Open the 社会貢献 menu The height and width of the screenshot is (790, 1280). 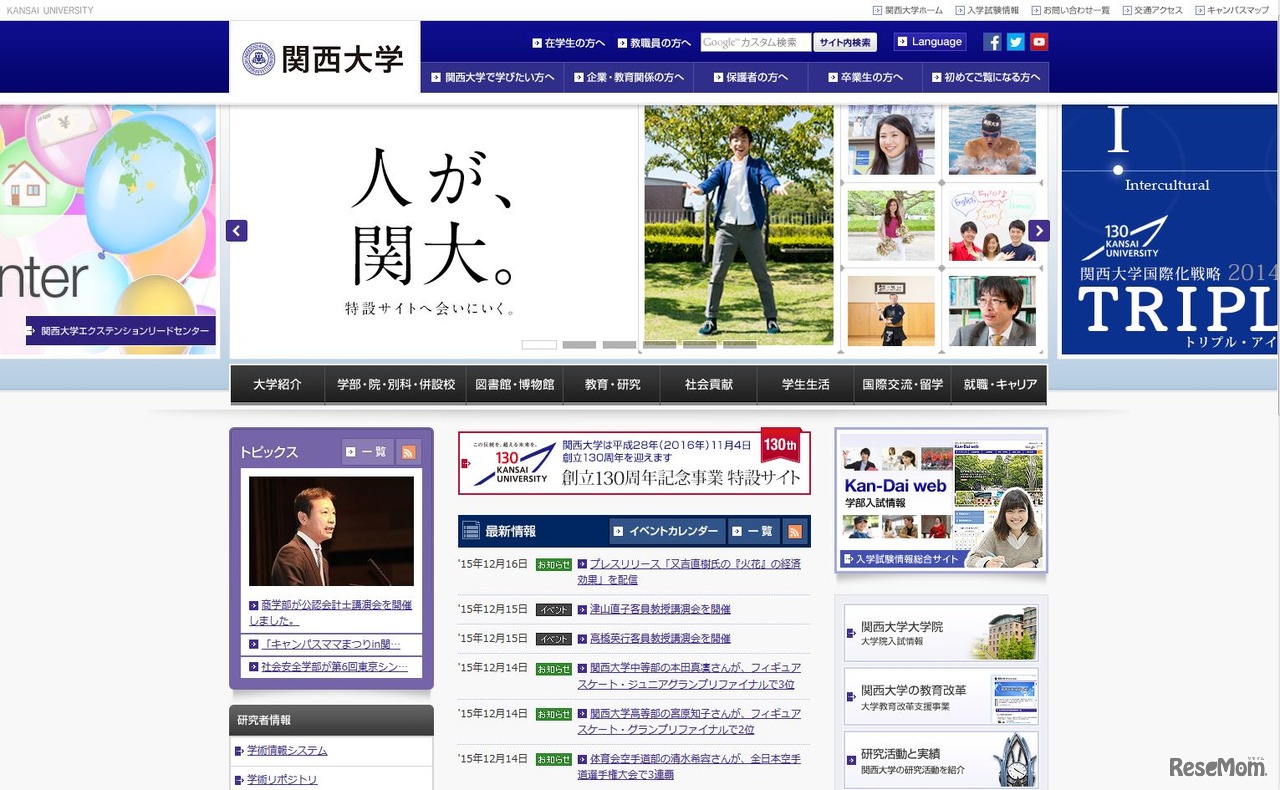(709, 385)
